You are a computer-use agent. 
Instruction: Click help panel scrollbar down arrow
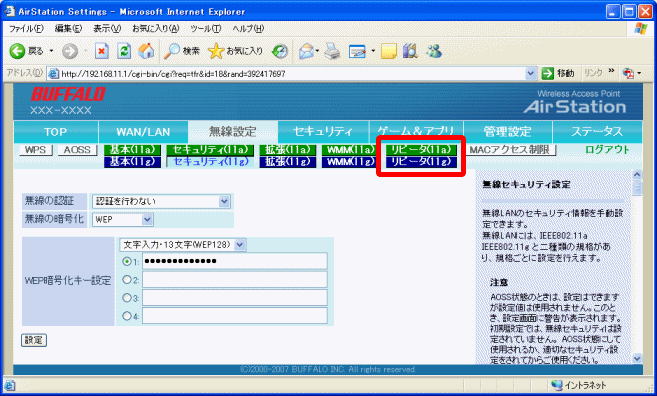point(637,358)
